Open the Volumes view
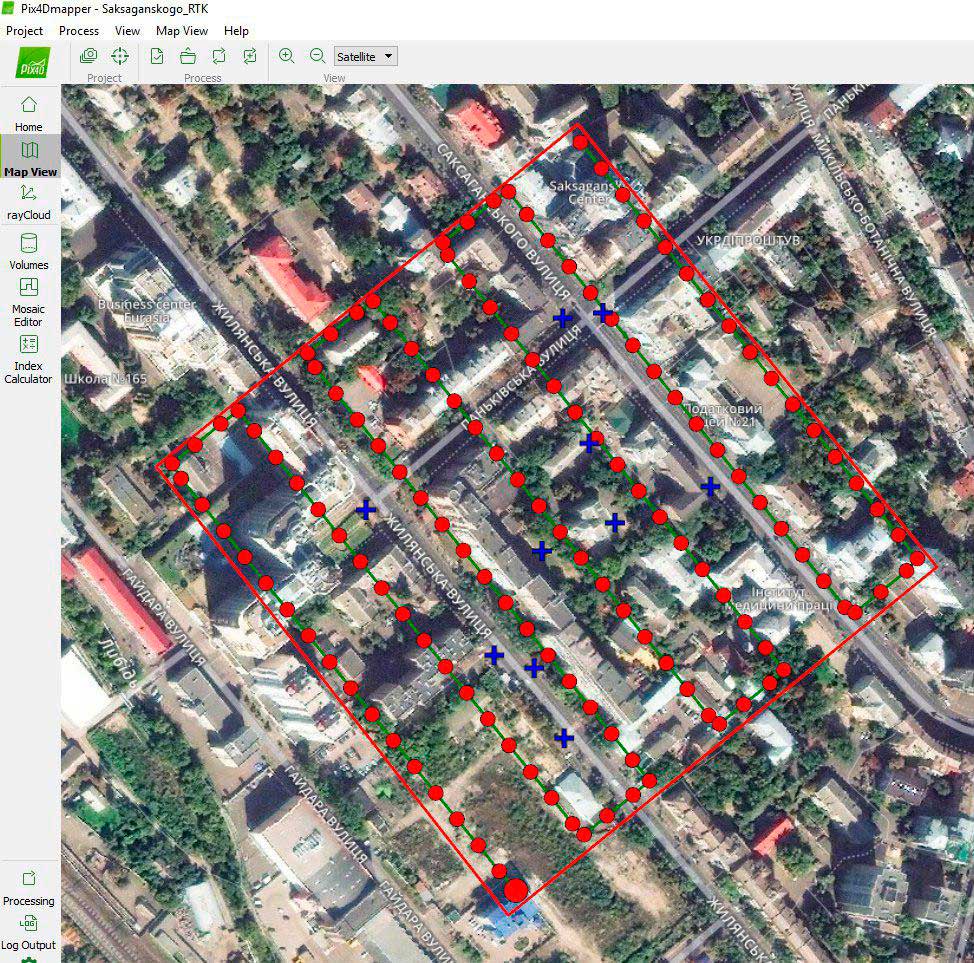This screenshot has width=974, height=963. (x=29, y=251)
